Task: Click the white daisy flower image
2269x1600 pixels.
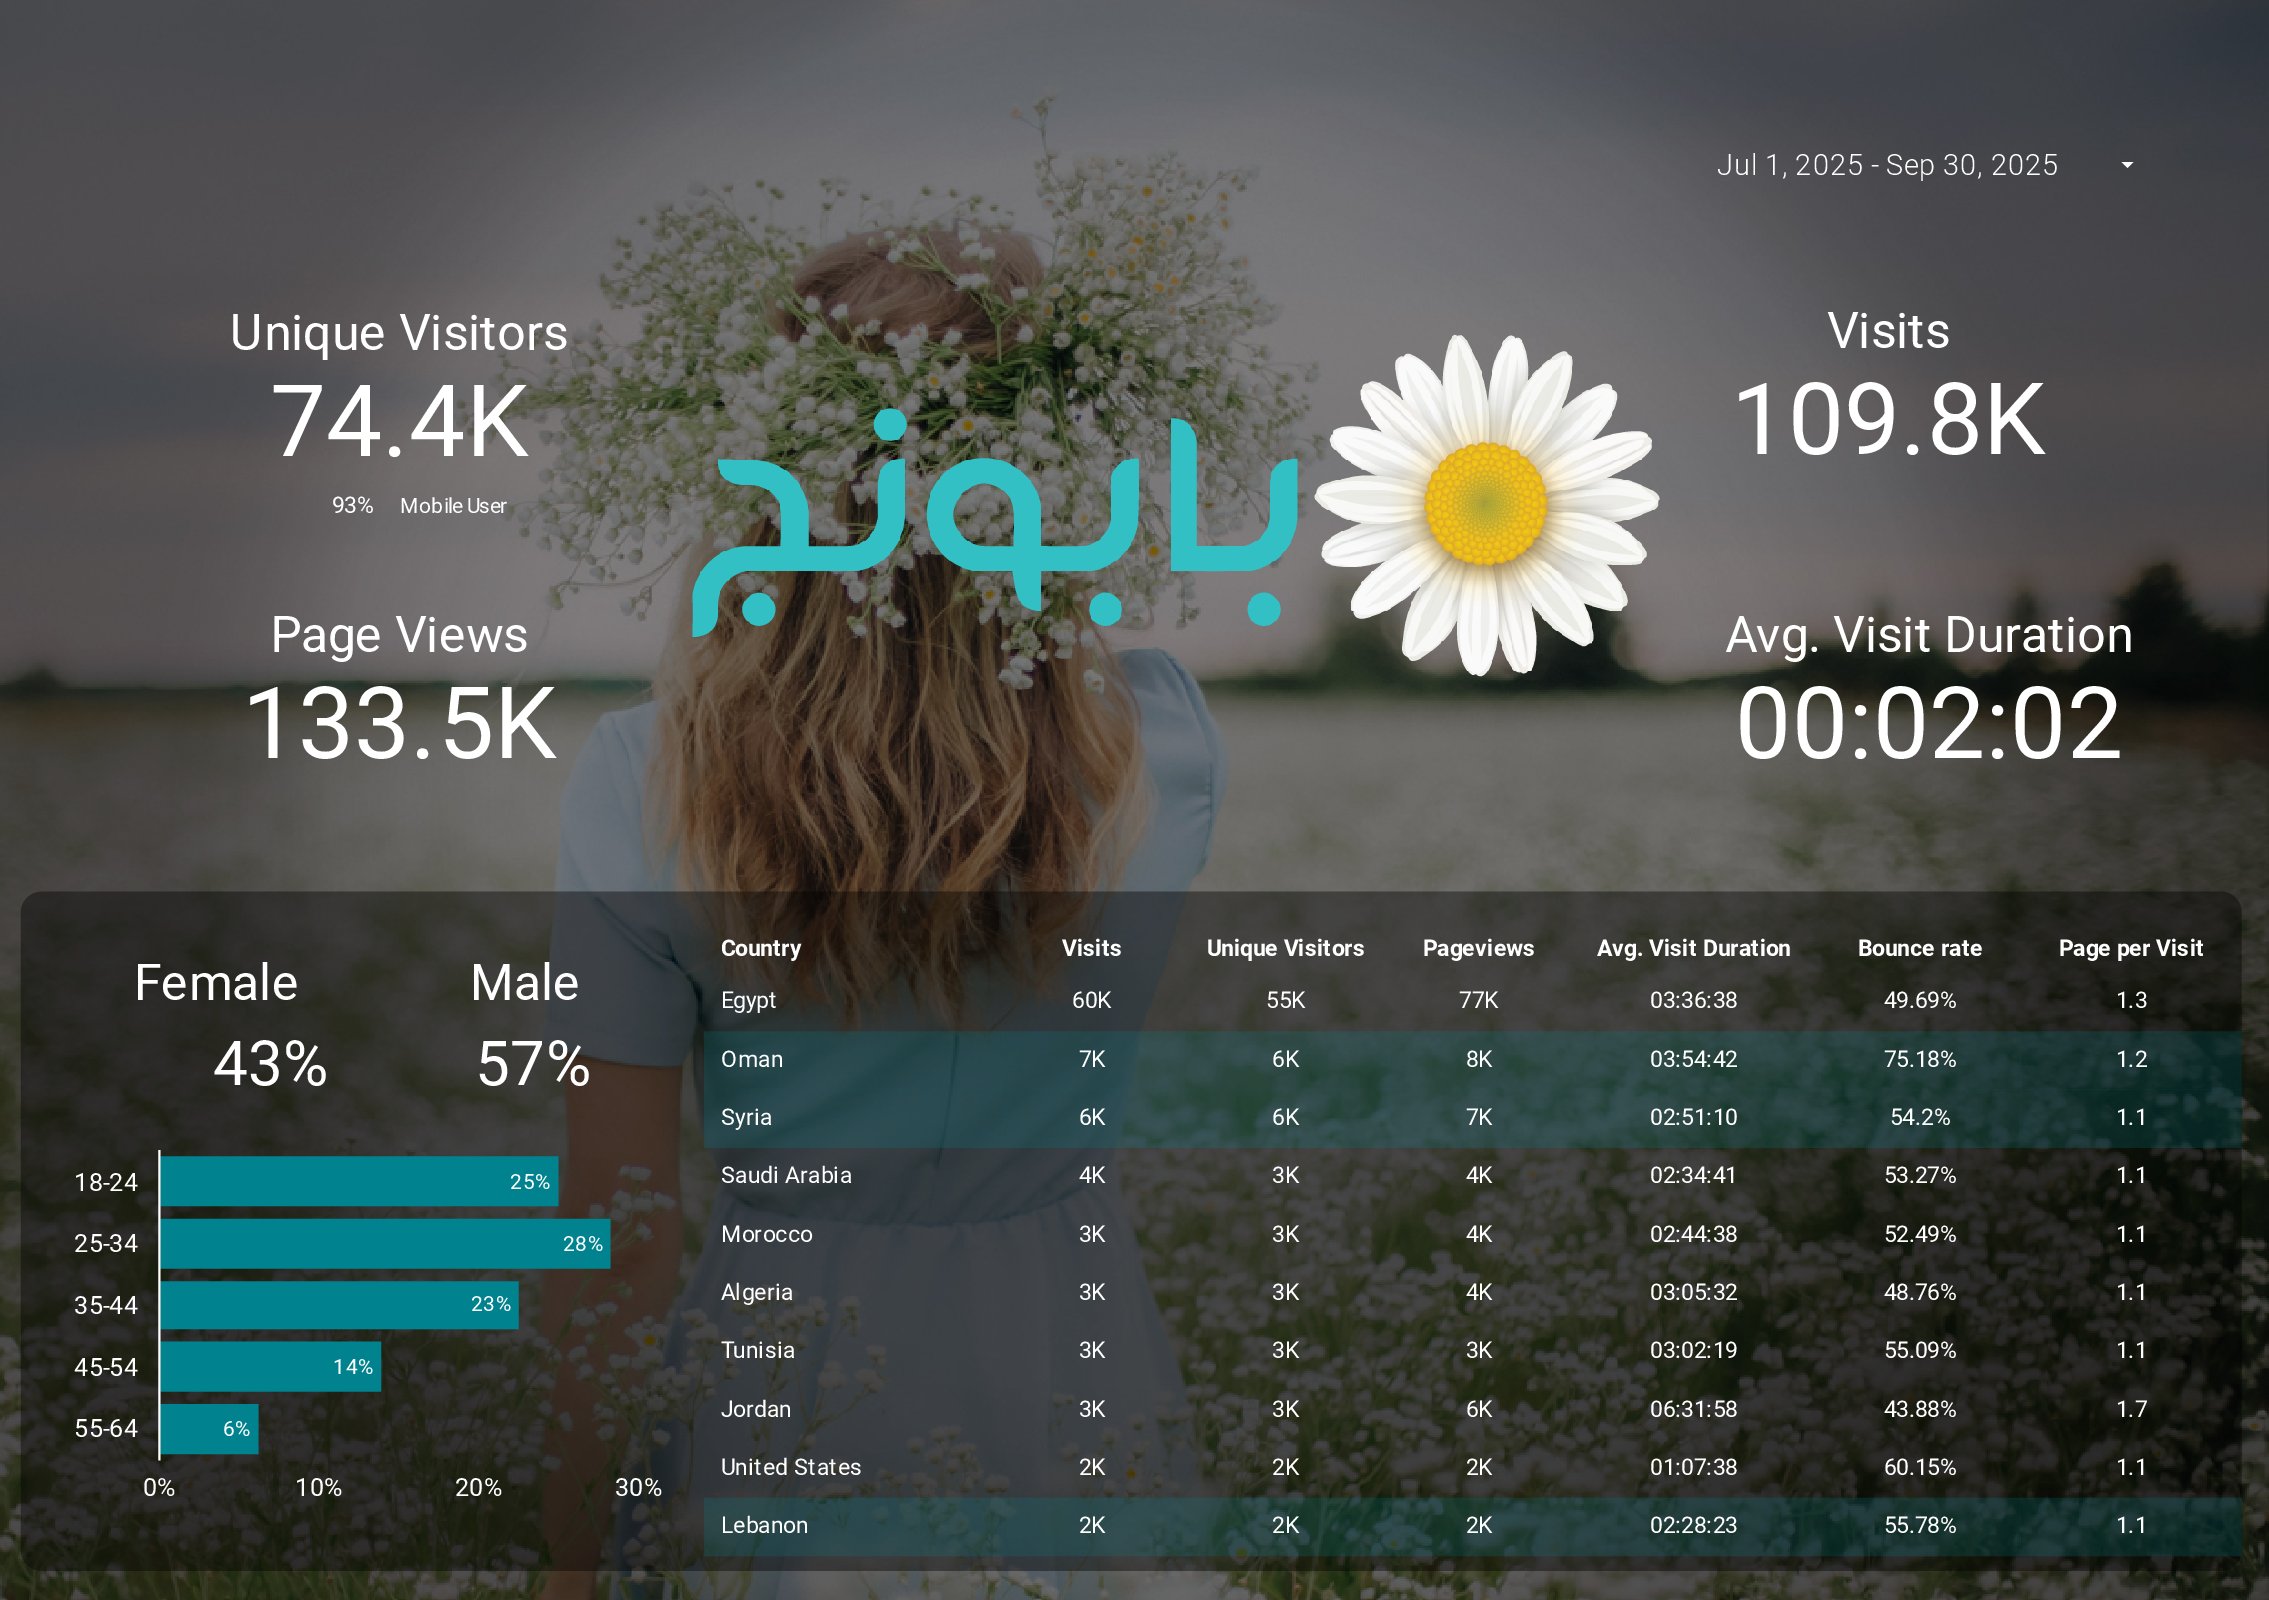Action: pyautogui.click(x=1486, y=504)
